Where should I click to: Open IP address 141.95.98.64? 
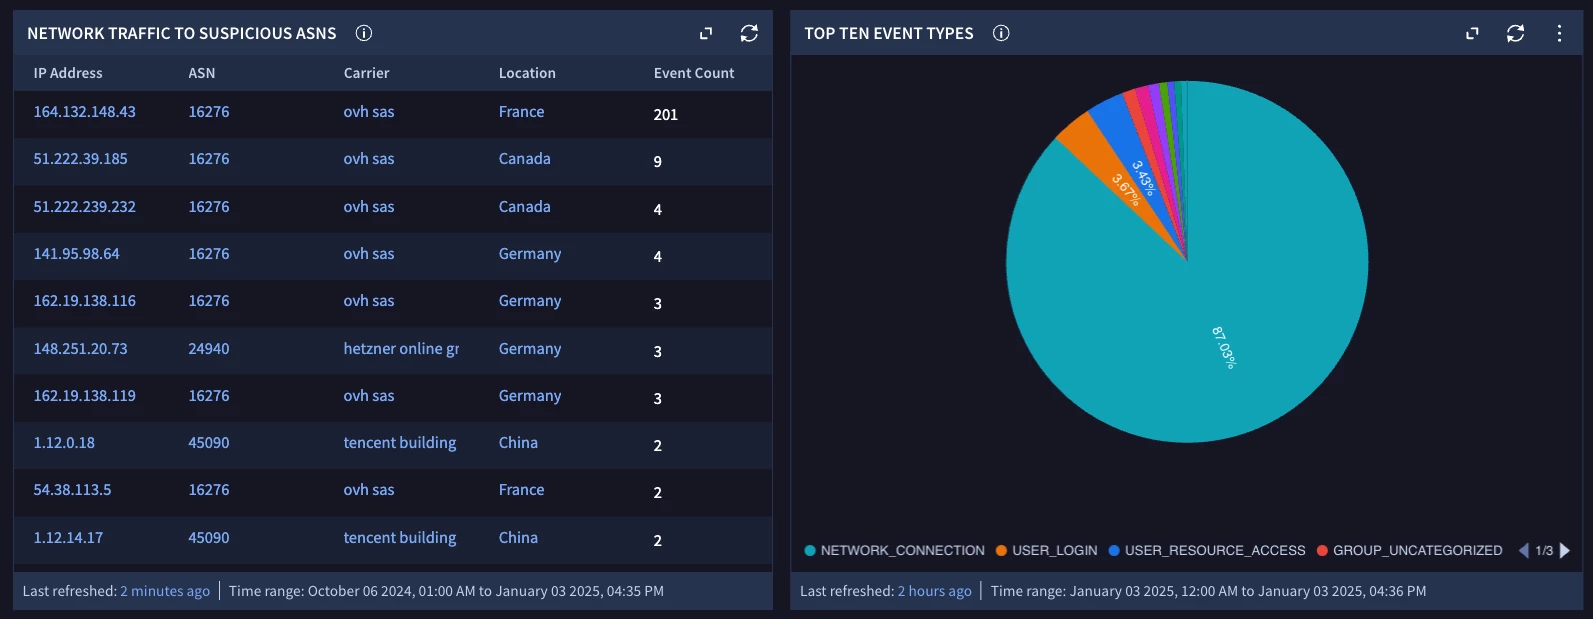[77, 254]
